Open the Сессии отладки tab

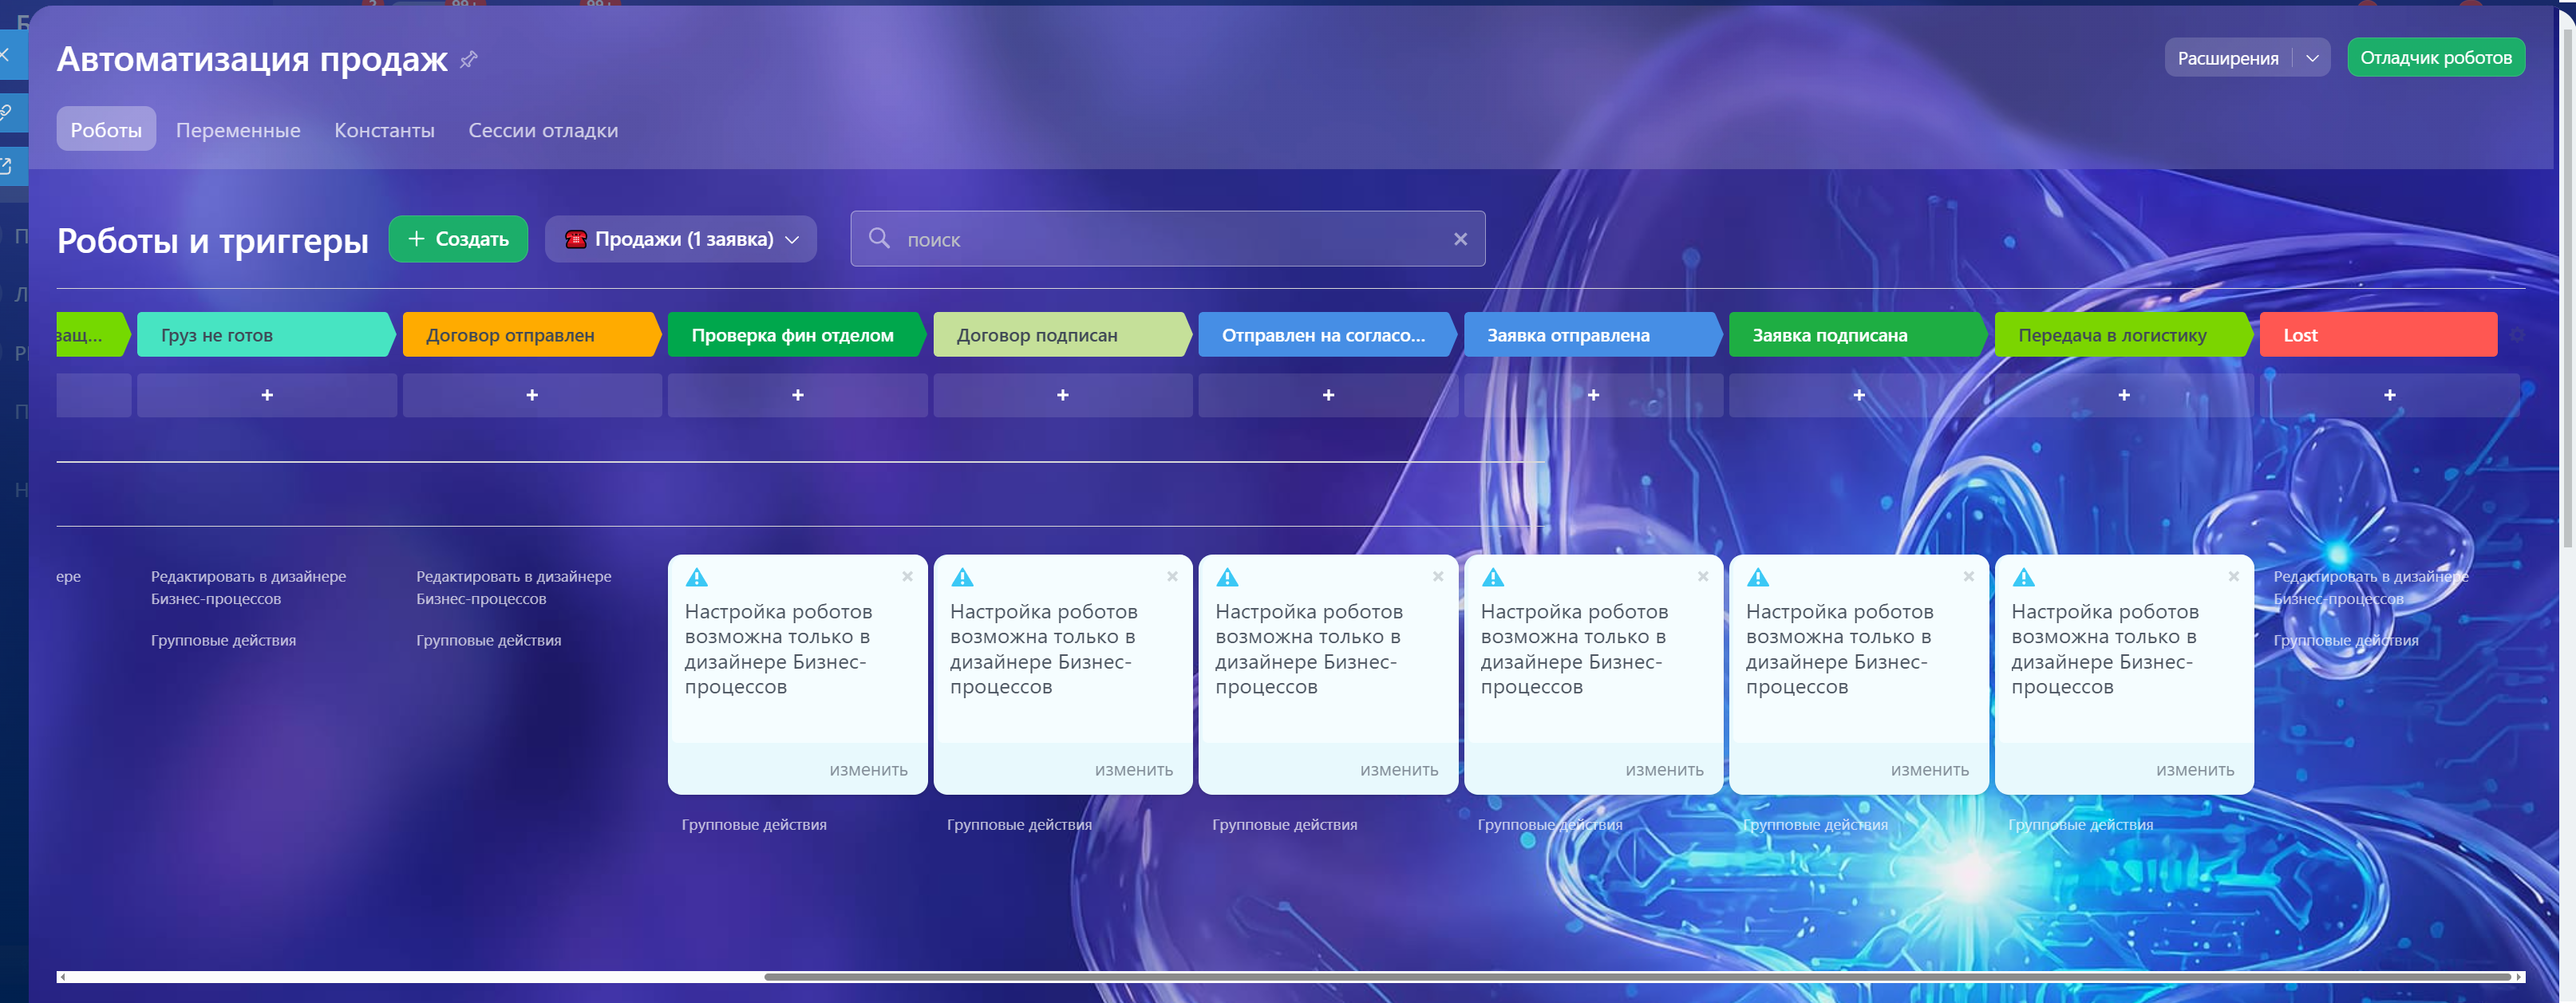543,130
